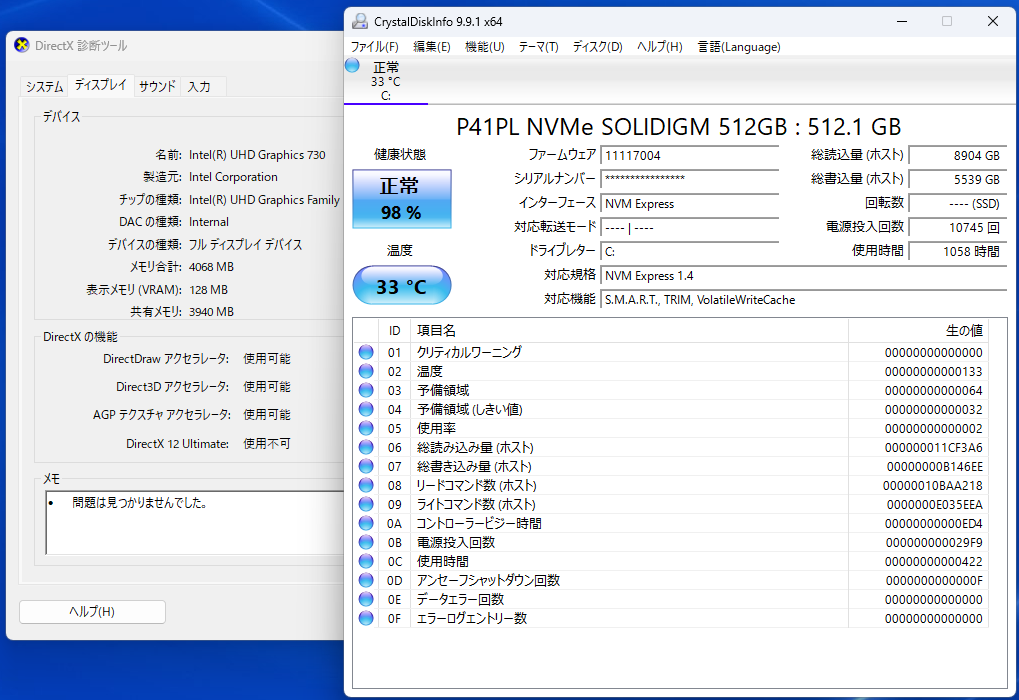Viewport: 1019px width, 700px height.
Task: Click status orb for ID 08 リードコマンド数
Action: click(366, 486)
